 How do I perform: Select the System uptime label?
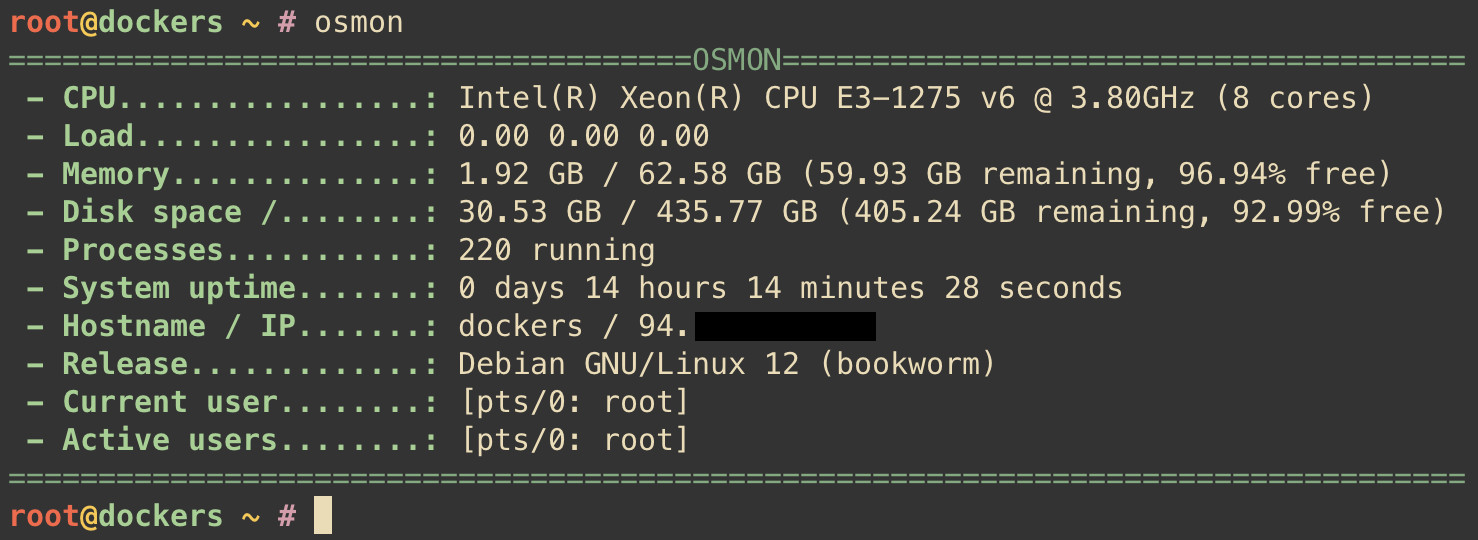point(179,288)
